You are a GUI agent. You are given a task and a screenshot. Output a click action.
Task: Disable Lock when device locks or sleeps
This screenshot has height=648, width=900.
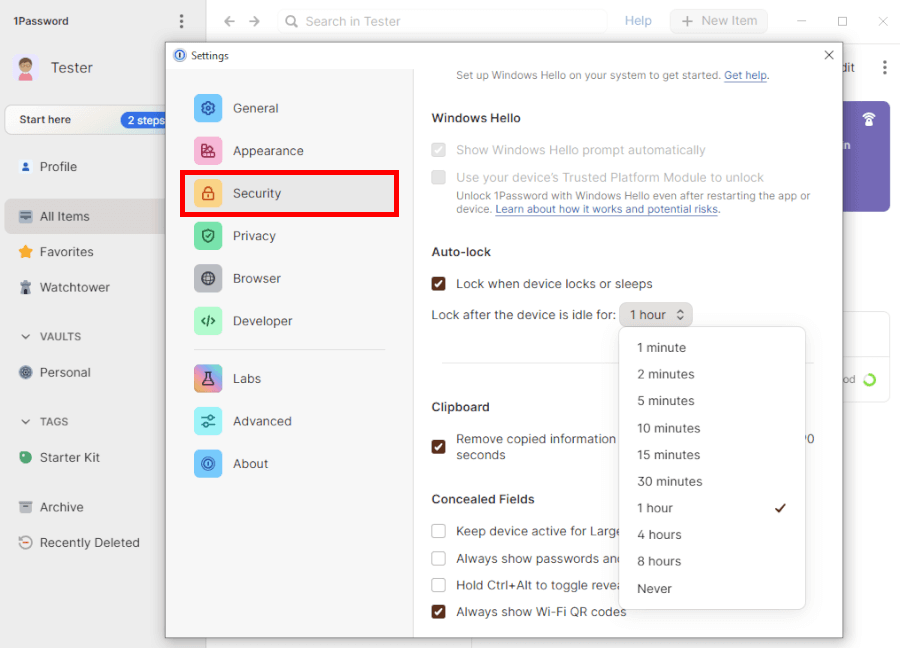(x=438, y=283)
